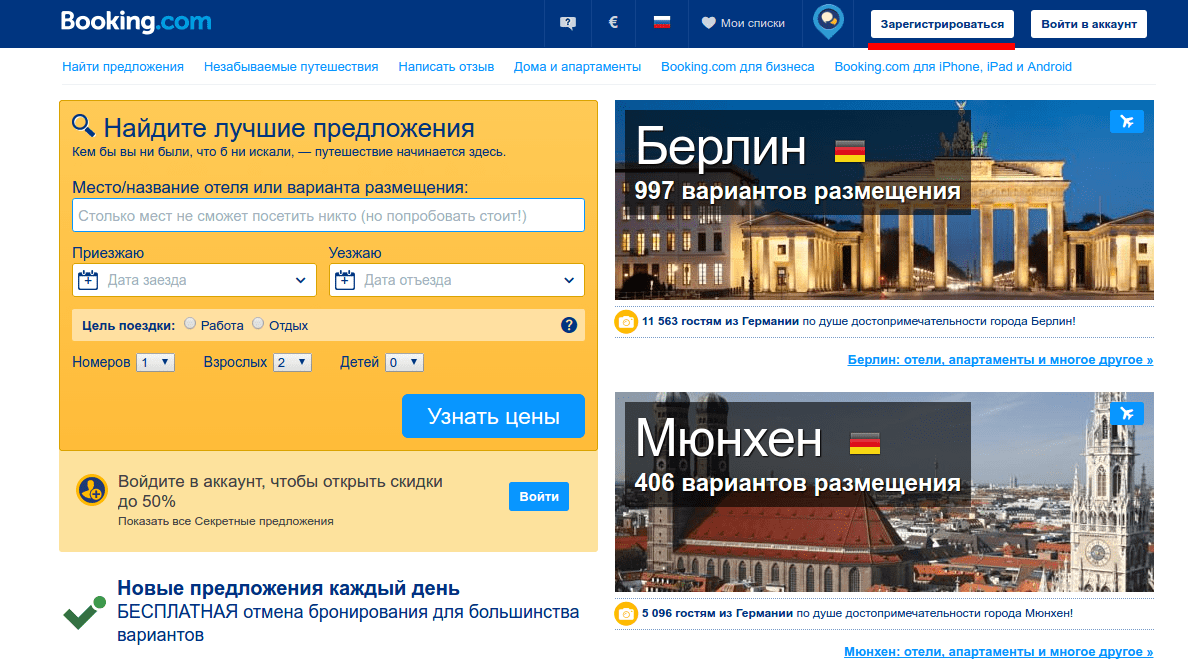Click the help circle next to Цель поездки
1188x668 pixels.
pyautogui.click(x=569, y=324)
